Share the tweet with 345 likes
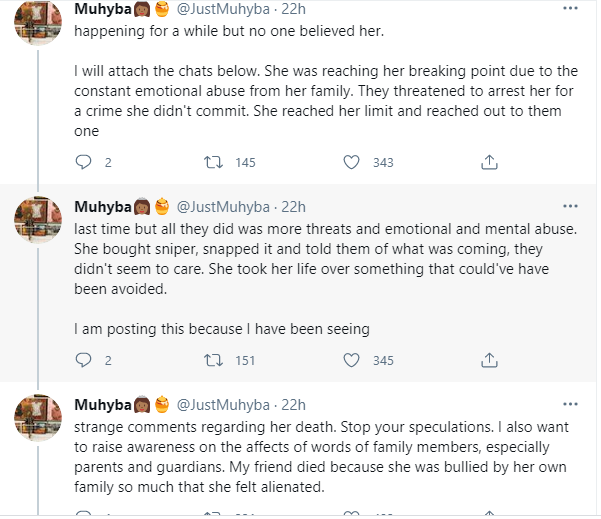The width and height of the screenshot is (601, 519). (x=490, y=360)
